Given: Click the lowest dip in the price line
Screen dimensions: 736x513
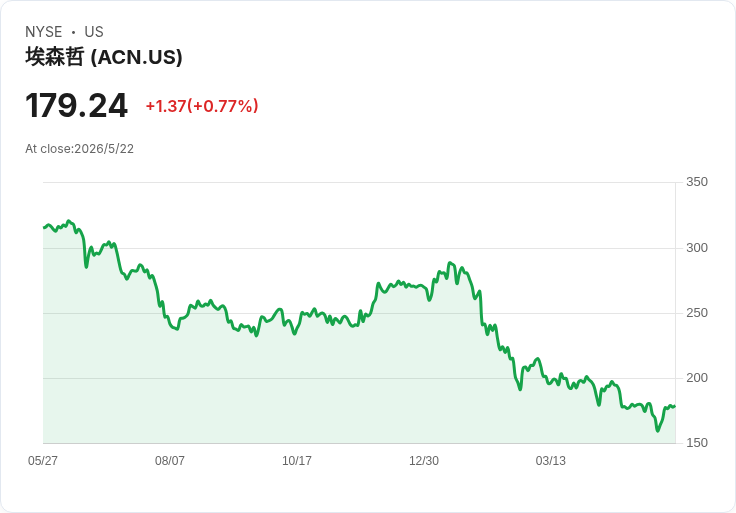Looking at the screenshot, I should click(658, 430).
